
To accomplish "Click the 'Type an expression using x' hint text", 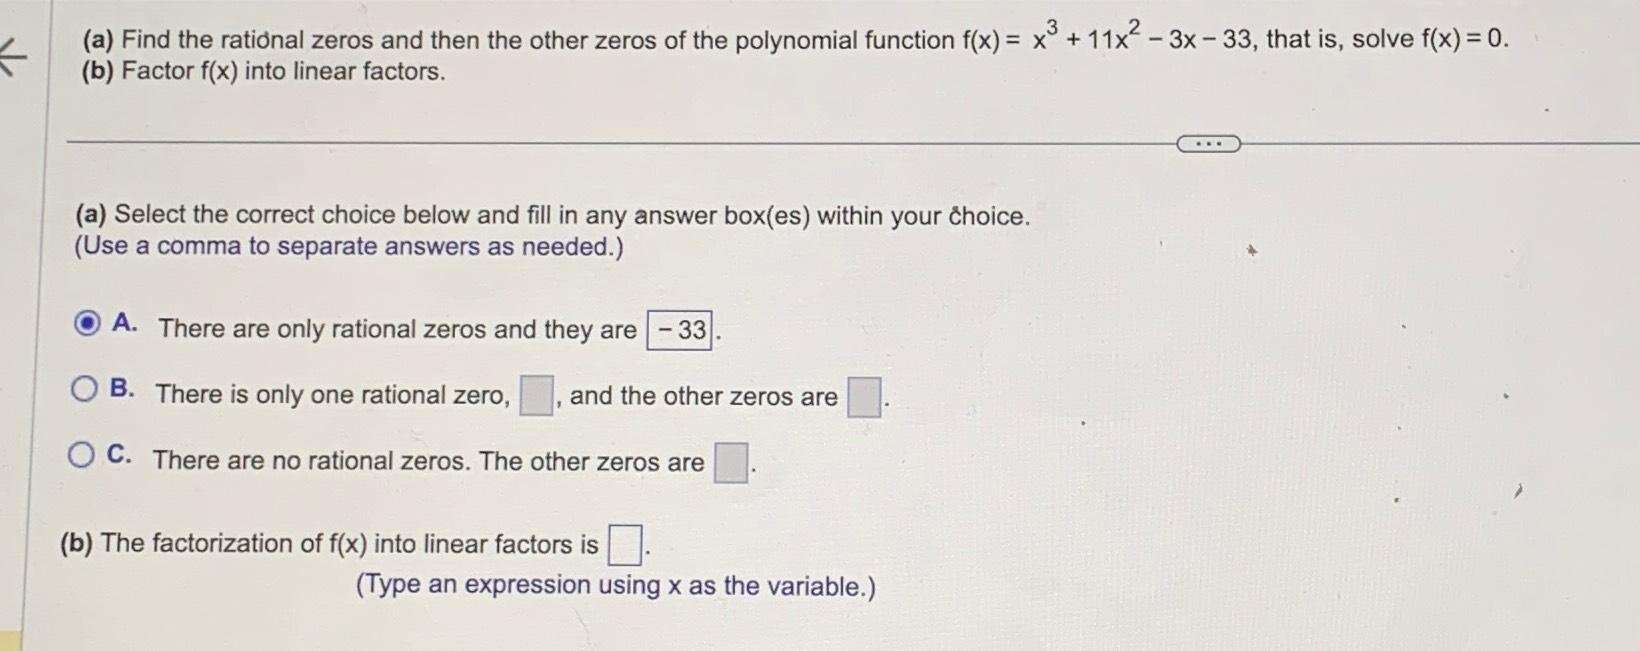I will tap(613, 584).
